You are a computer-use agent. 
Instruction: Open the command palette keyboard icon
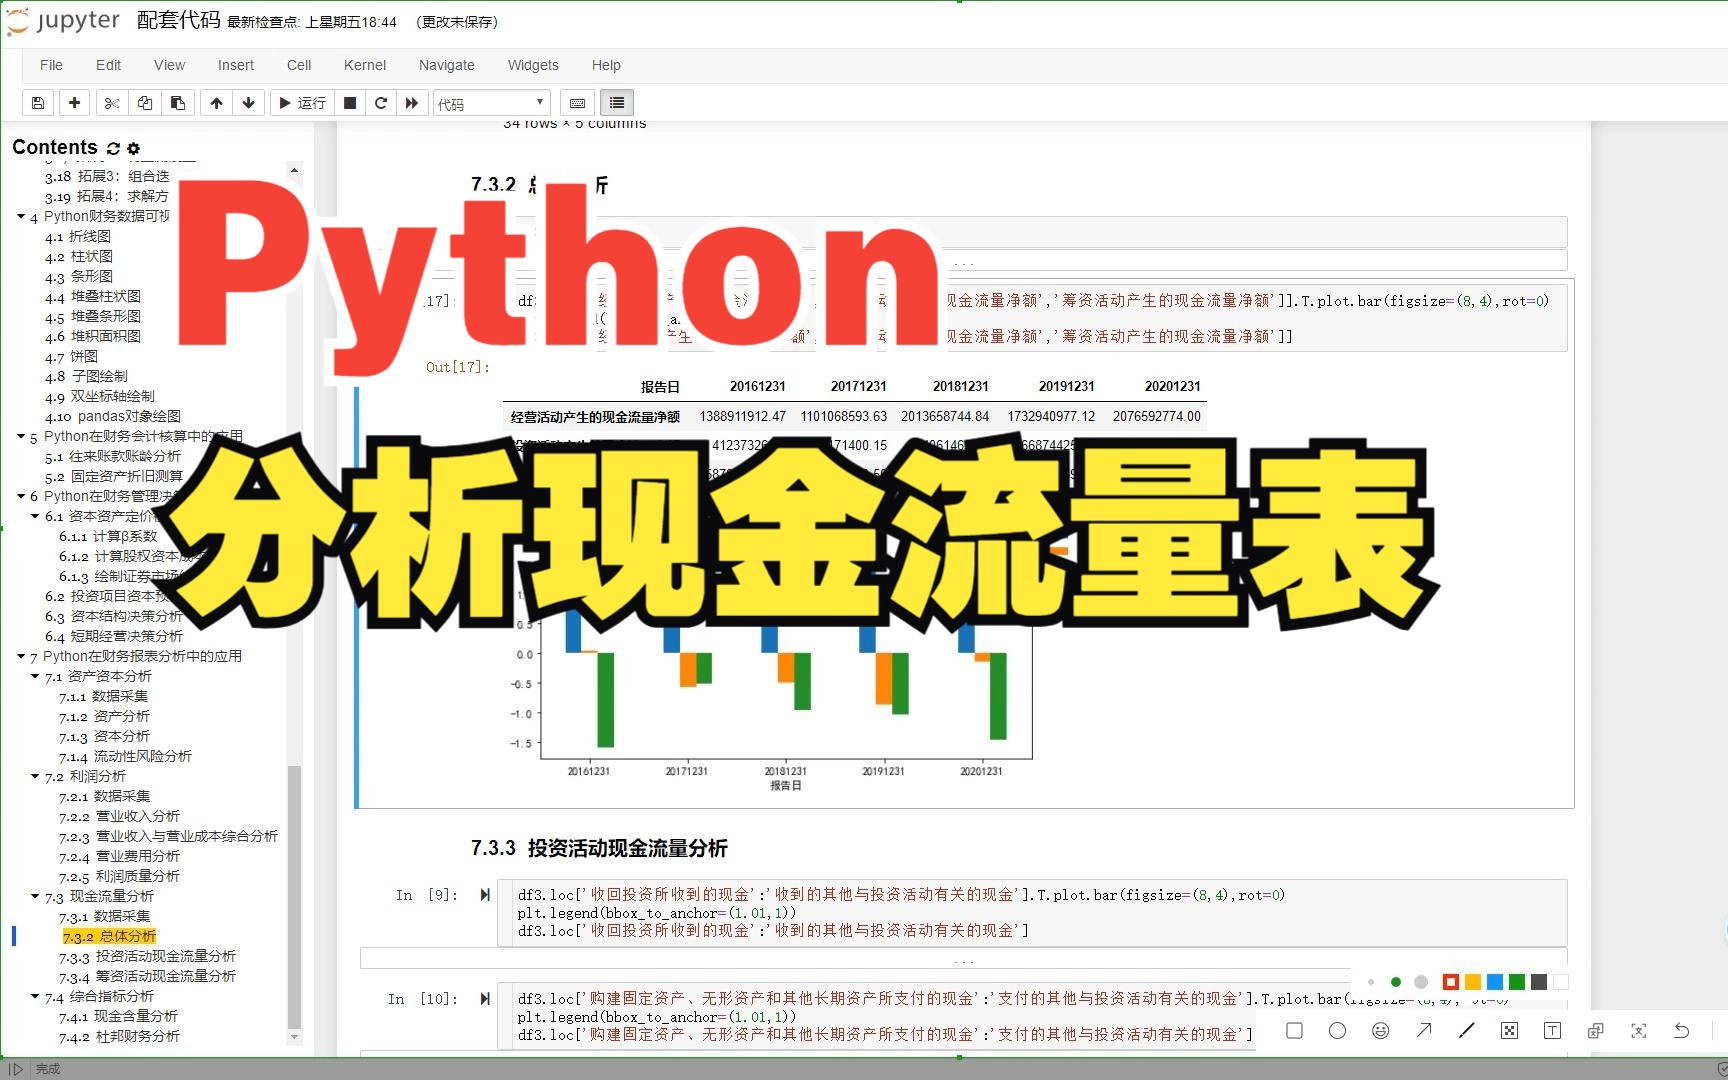pos(578,103)
